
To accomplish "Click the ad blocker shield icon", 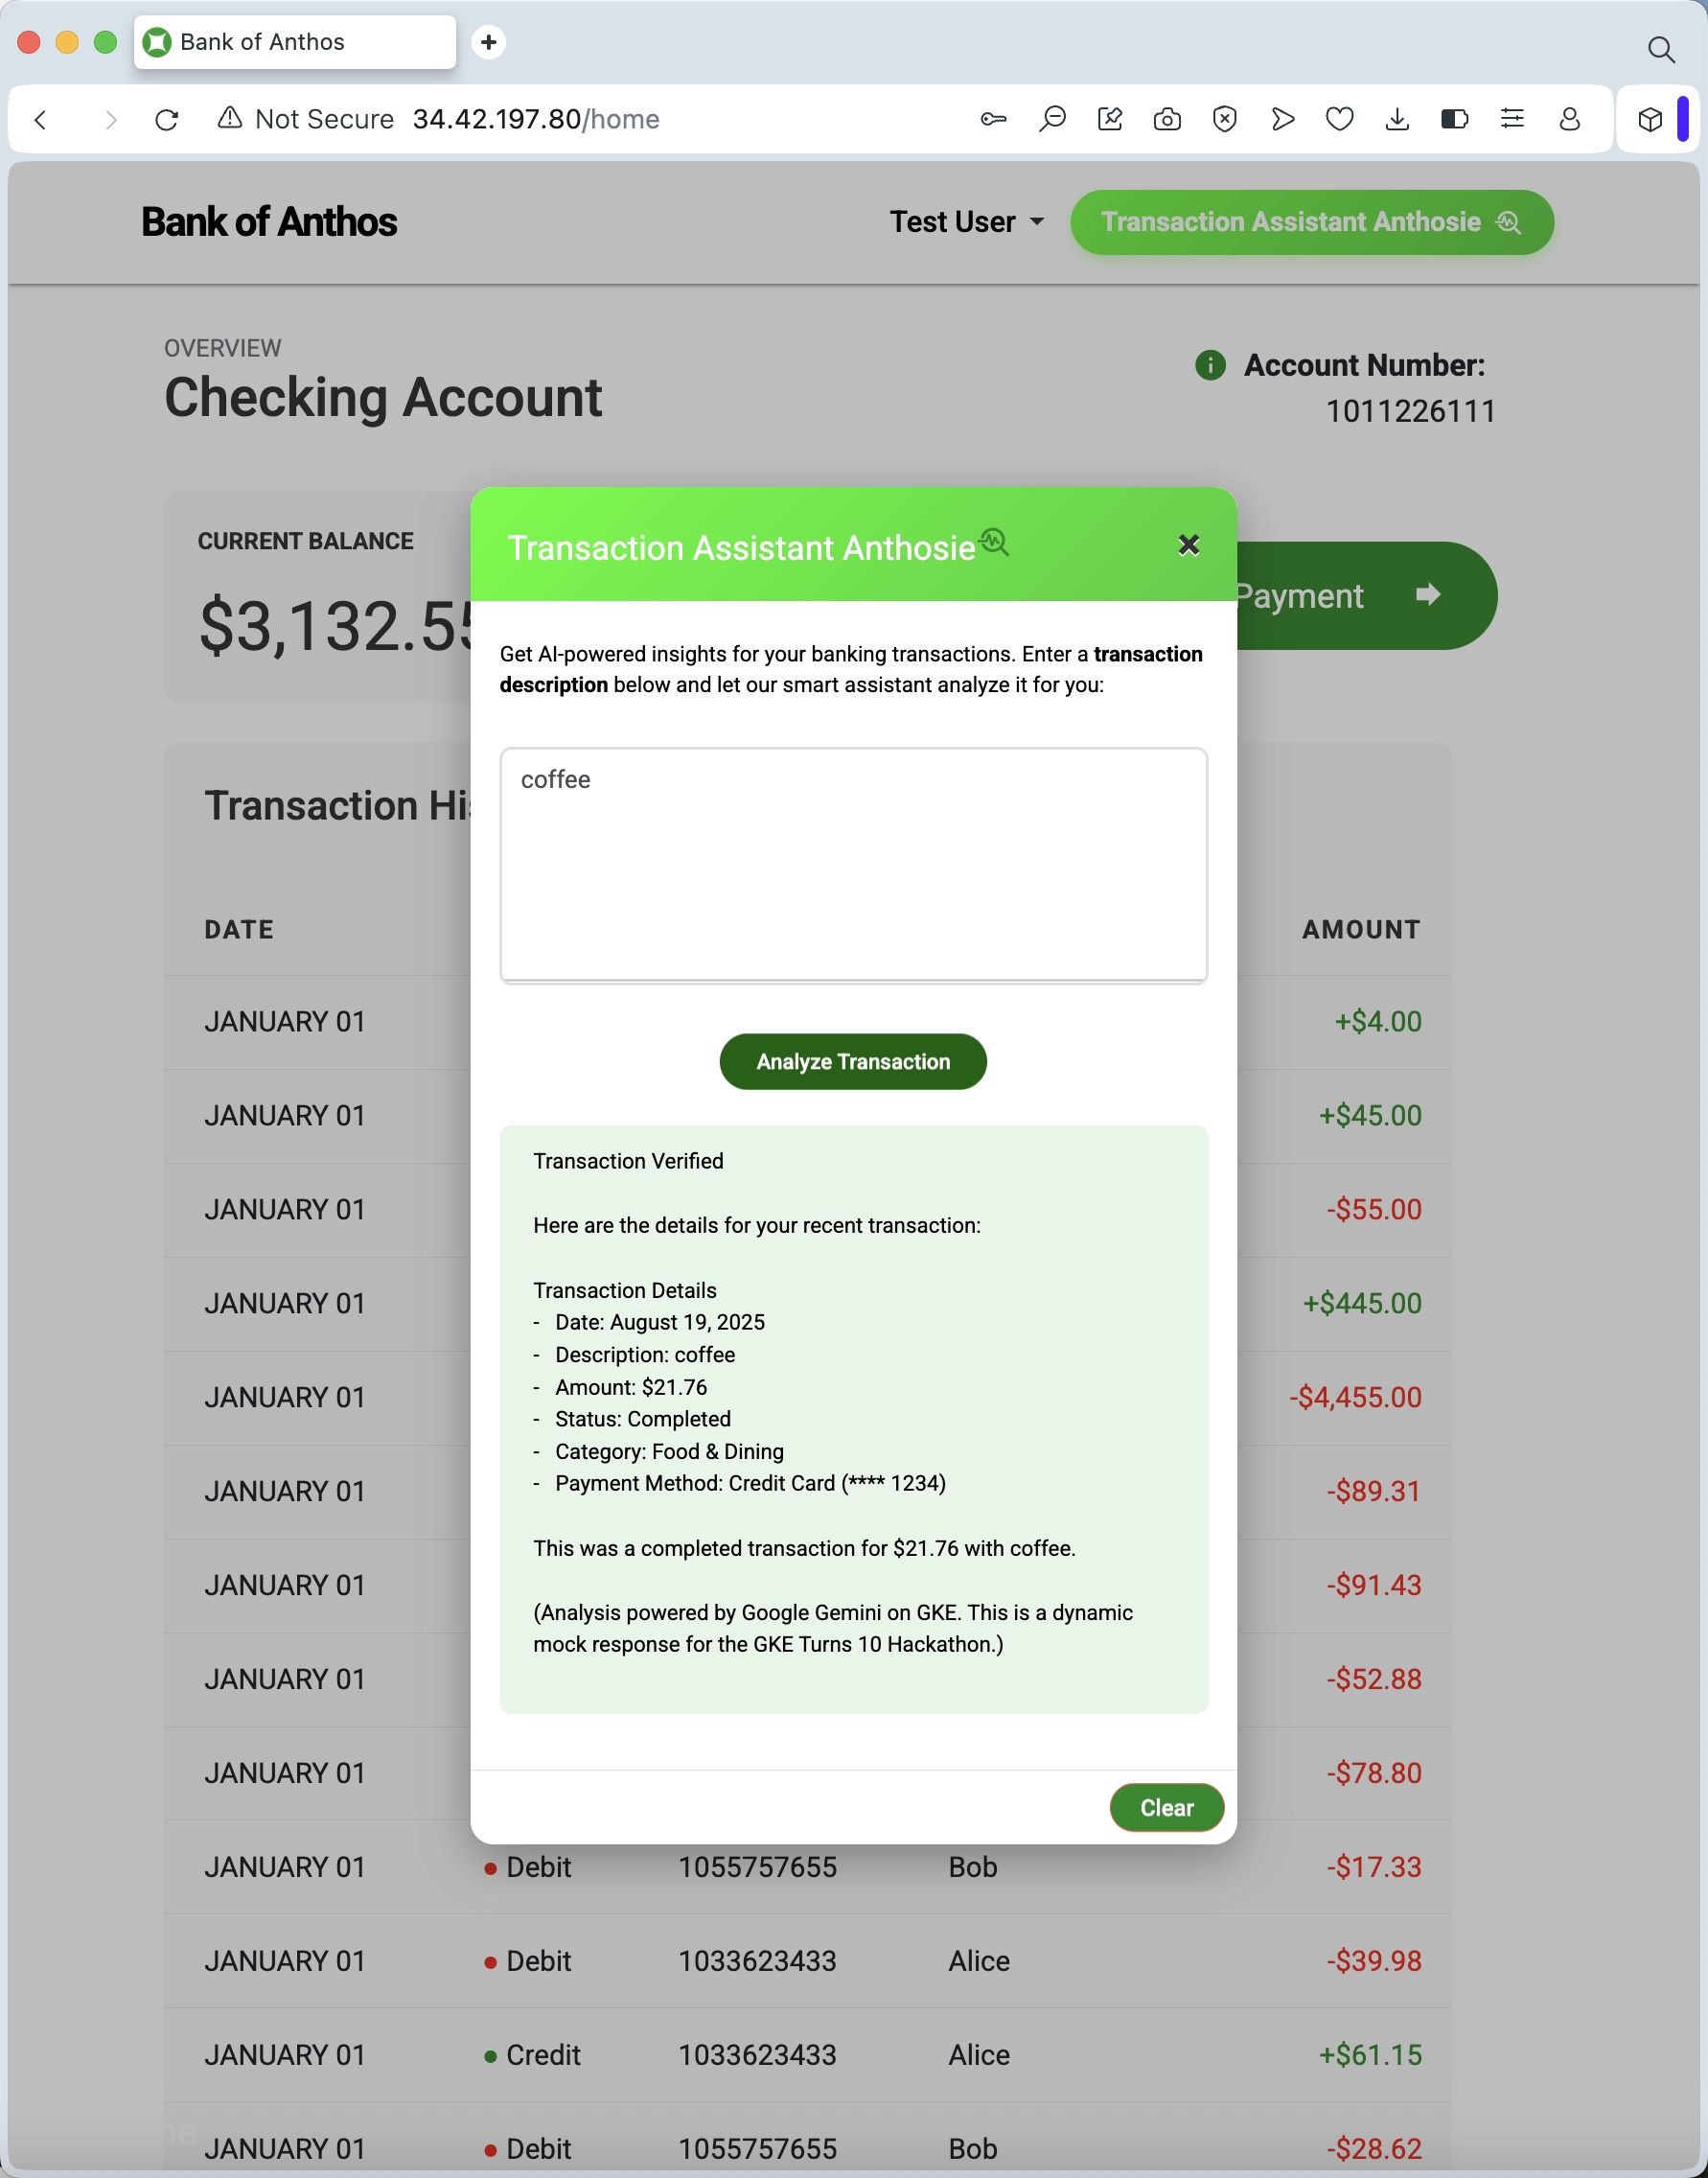I will (1224, 119).
